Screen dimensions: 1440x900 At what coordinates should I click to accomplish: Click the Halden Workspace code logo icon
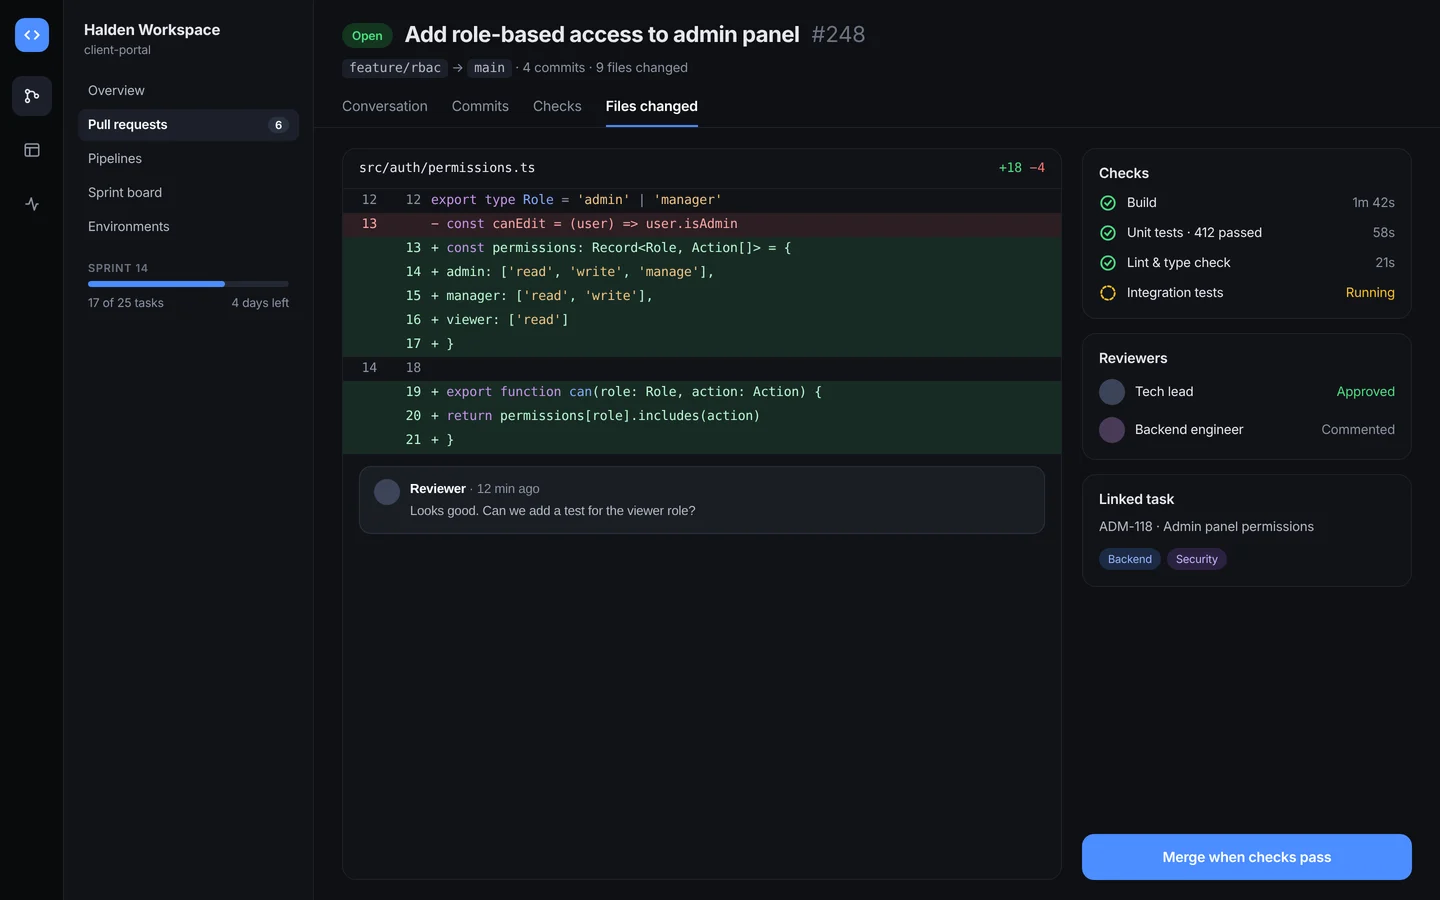coord(32,35)
